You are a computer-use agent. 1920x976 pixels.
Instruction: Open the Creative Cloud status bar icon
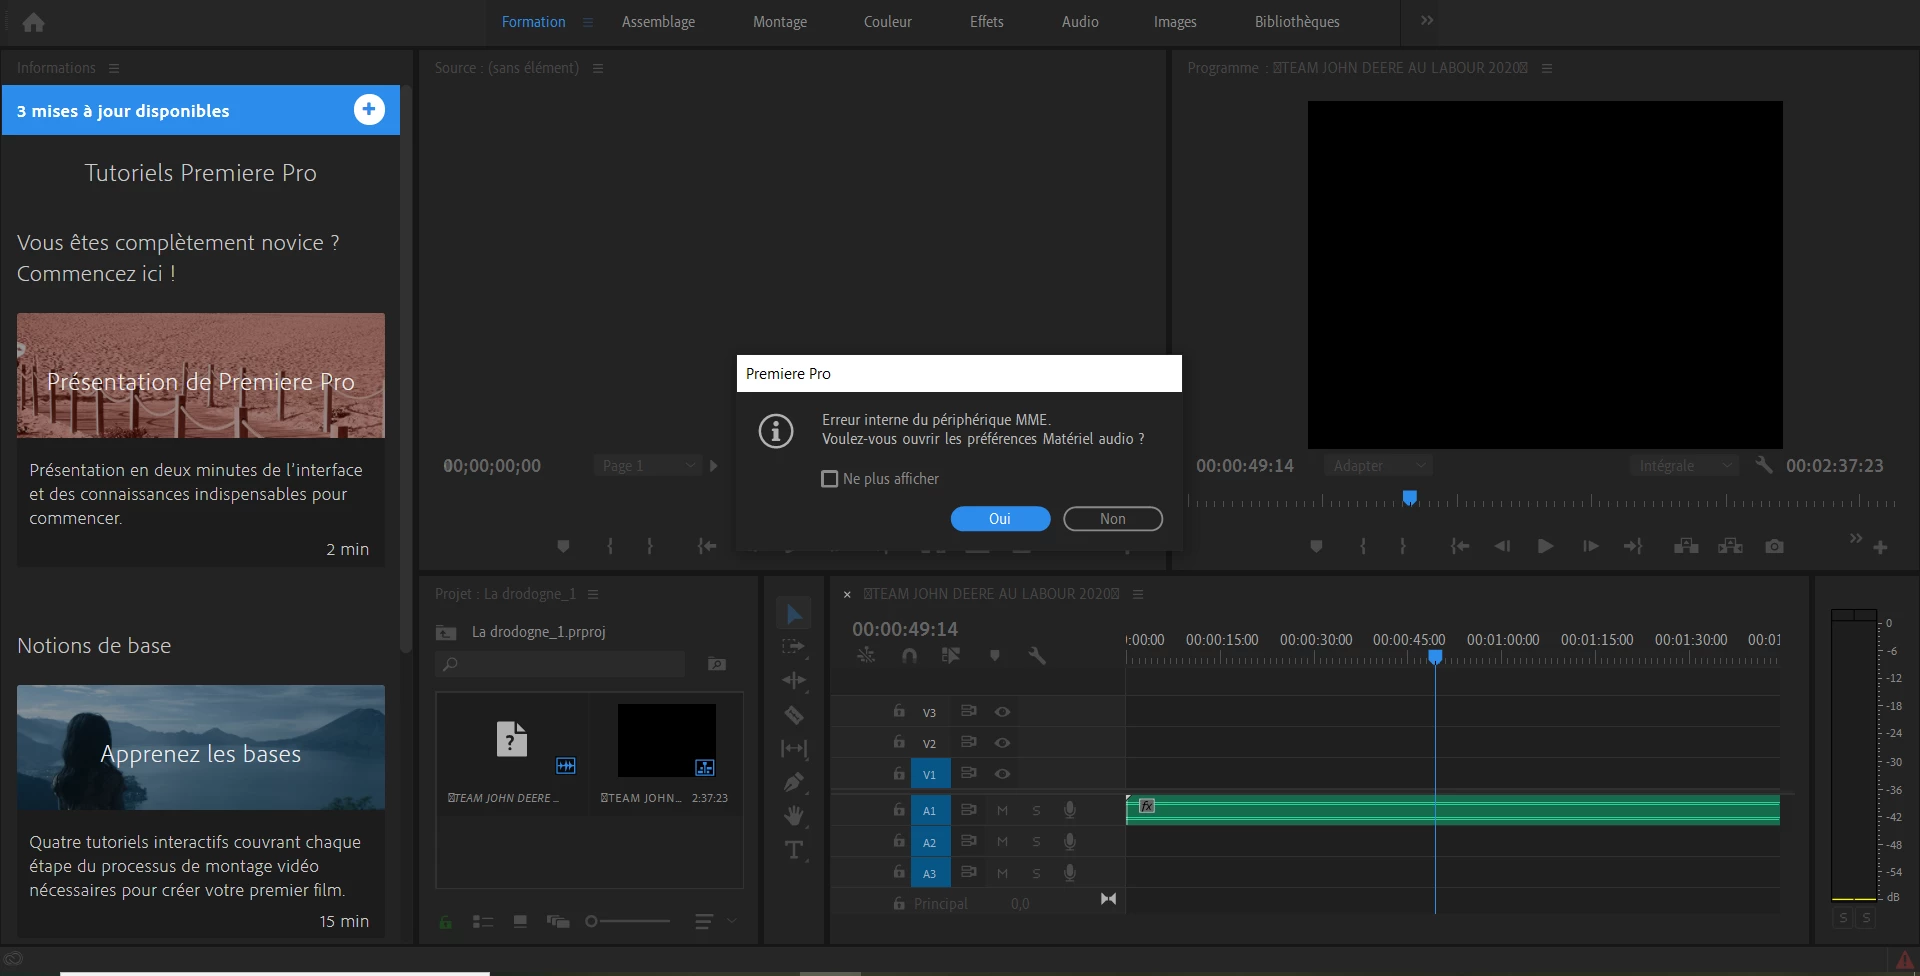tap(13, 959)
